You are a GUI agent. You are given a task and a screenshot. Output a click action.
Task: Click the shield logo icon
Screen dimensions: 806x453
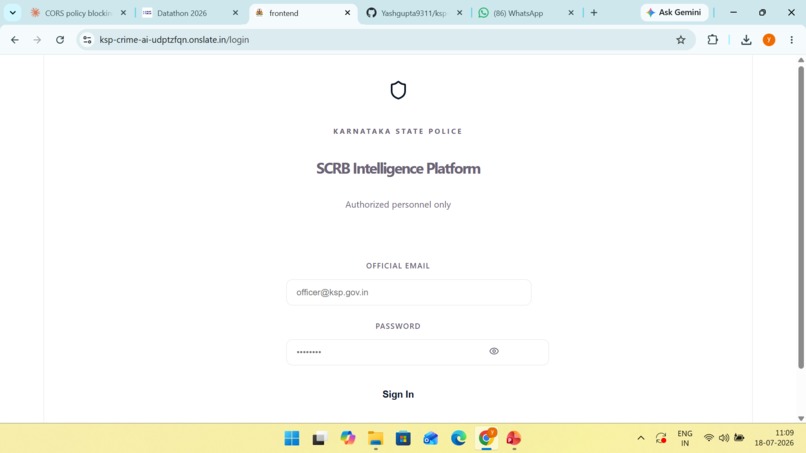[x=398, y=90]
